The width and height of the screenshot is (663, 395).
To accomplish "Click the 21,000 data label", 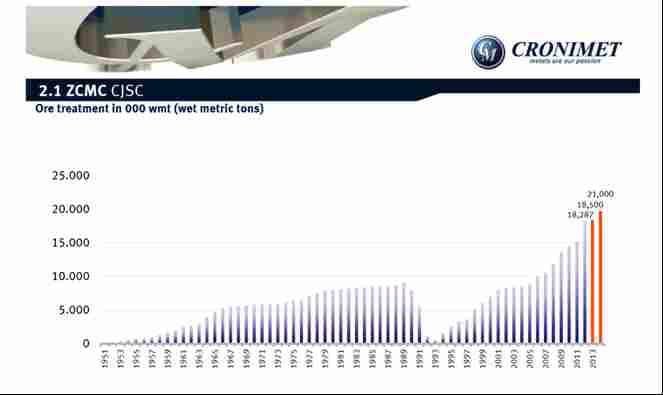I will pyautogui.click(x=600, y=194).
